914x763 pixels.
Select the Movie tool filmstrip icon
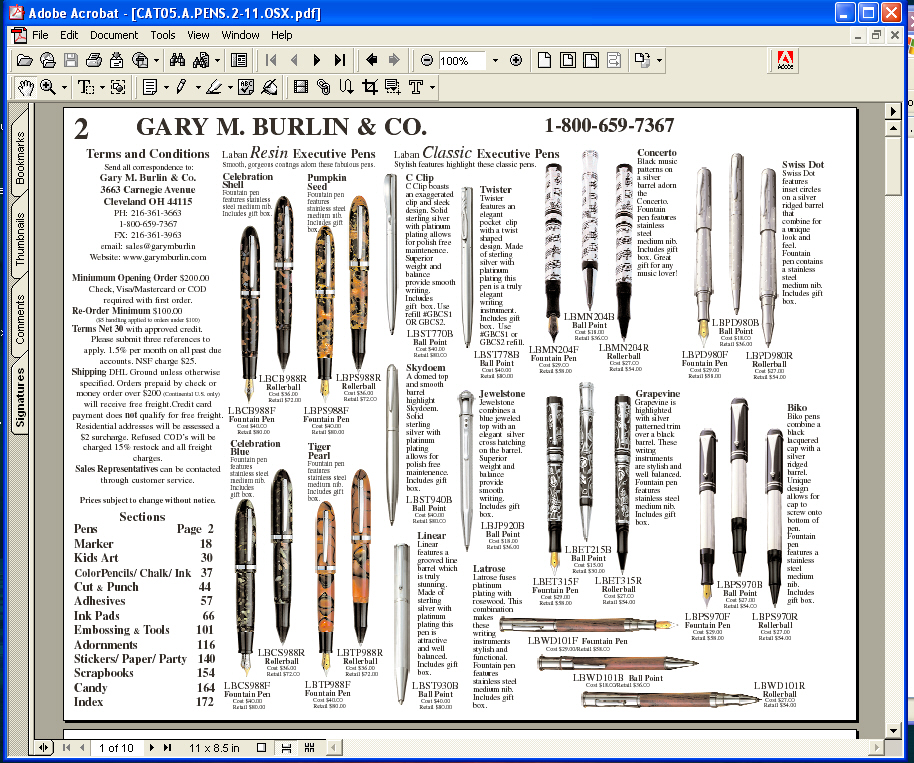pyautogui.click(x=301, y=87)
